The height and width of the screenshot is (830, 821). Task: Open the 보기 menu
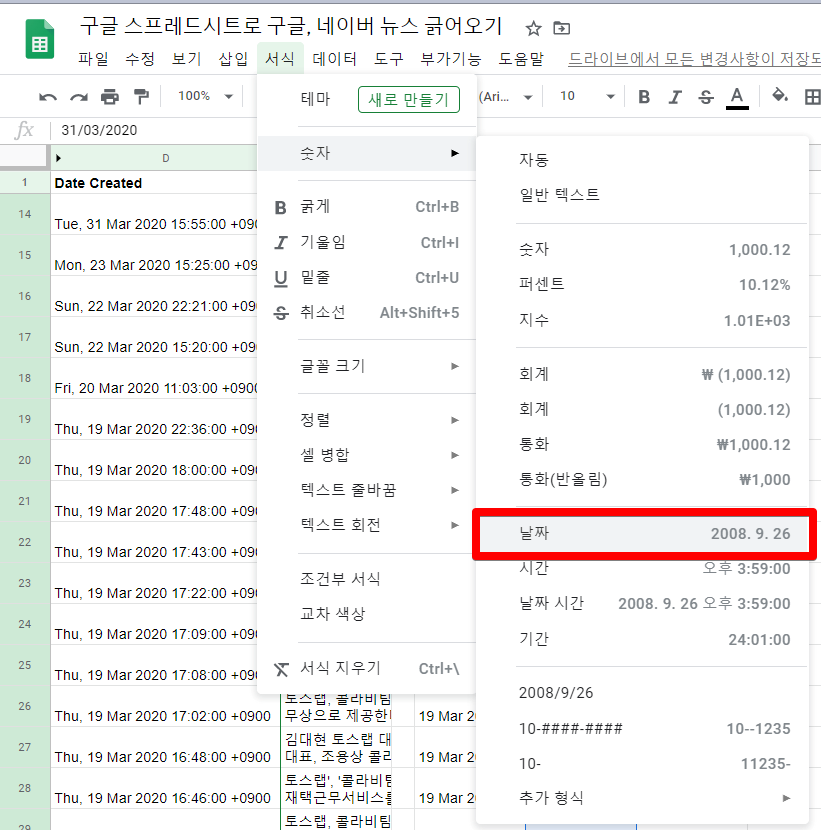[186, 59]
